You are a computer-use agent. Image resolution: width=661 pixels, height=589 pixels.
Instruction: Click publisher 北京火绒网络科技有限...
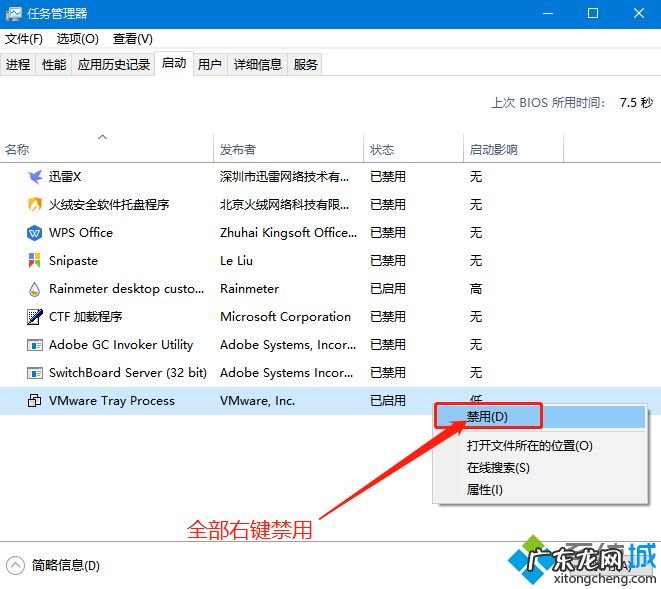click(x=284, y=204)
